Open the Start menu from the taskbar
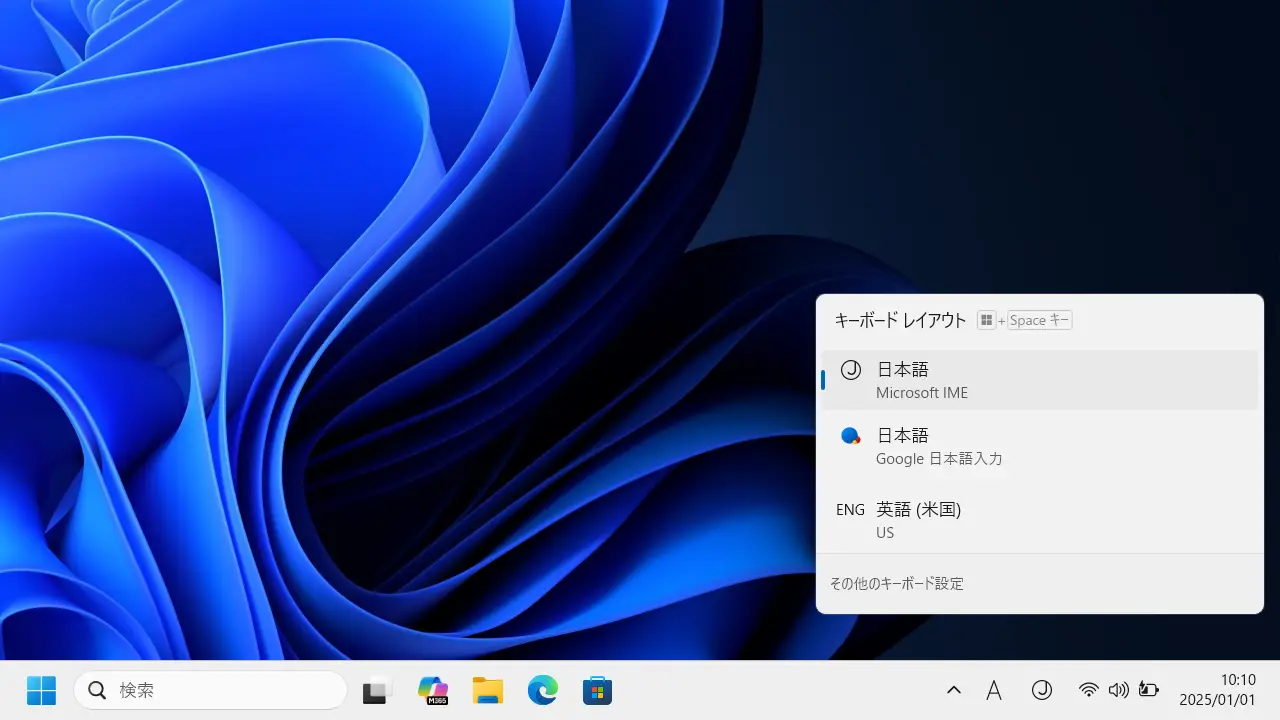The width and height of the screenshot is (1280, 720). 41,690
